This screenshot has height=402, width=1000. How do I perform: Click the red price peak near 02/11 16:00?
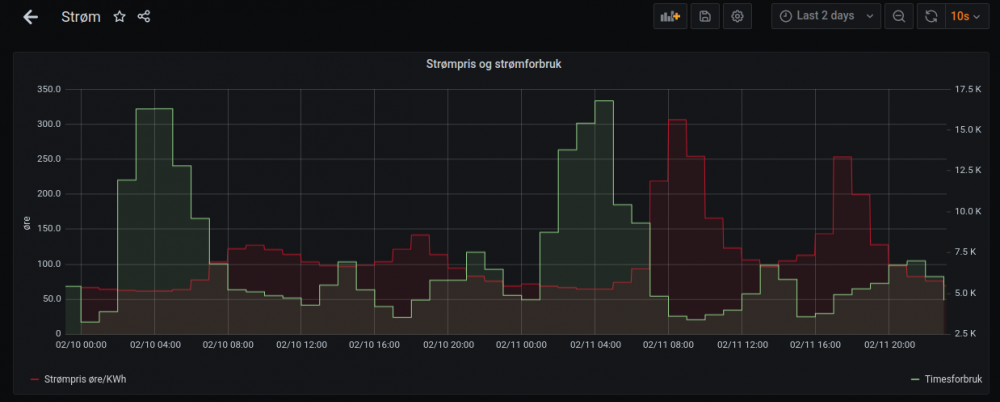842,157
